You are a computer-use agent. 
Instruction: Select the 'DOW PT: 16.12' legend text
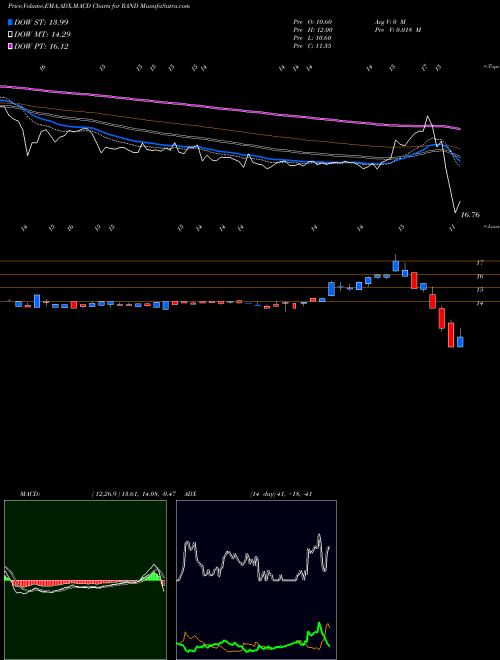[x=41, y=46]
